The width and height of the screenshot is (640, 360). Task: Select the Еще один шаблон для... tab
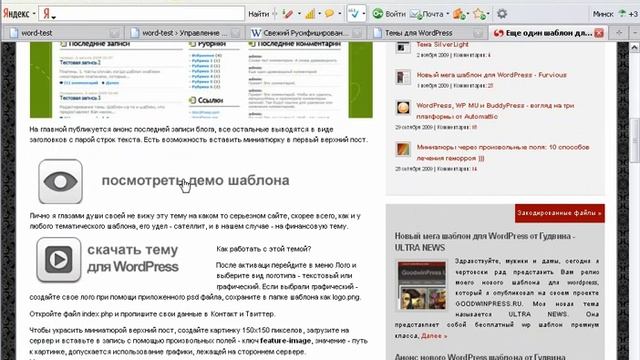[549, 33]
